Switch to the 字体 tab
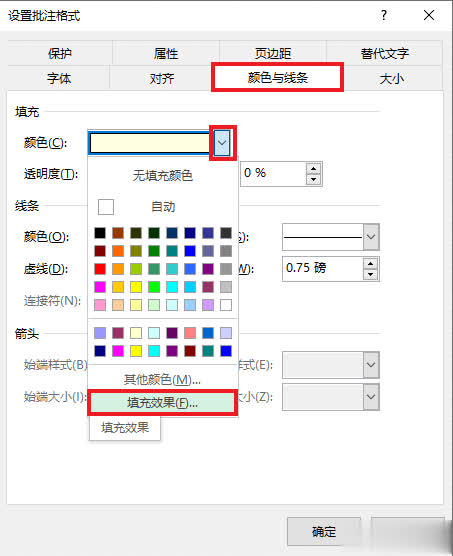This screenshot has width=453, height=556. (59, 78)
